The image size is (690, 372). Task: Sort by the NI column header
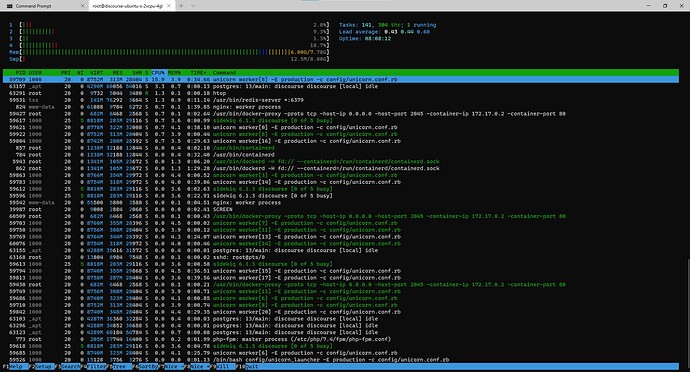[80, 73]
